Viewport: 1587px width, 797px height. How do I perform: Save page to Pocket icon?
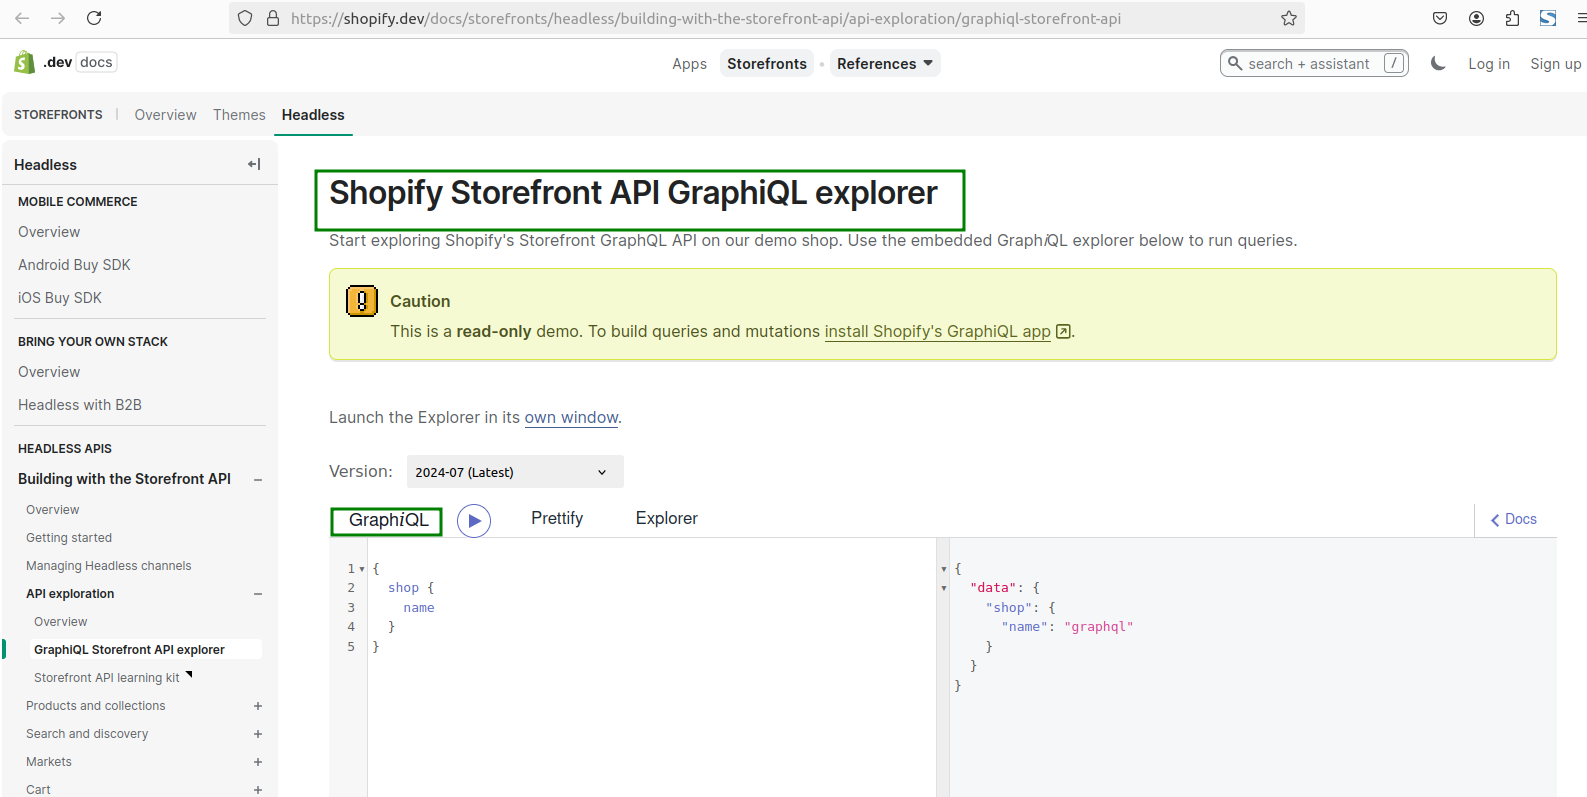tap(1440, 18)
